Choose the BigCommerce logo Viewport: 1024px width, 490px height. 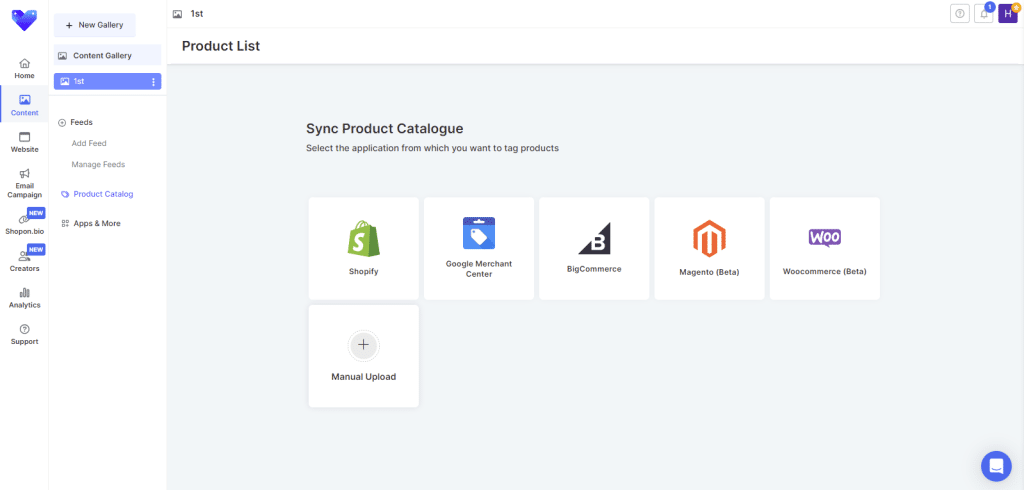click(x=594, y=238)
